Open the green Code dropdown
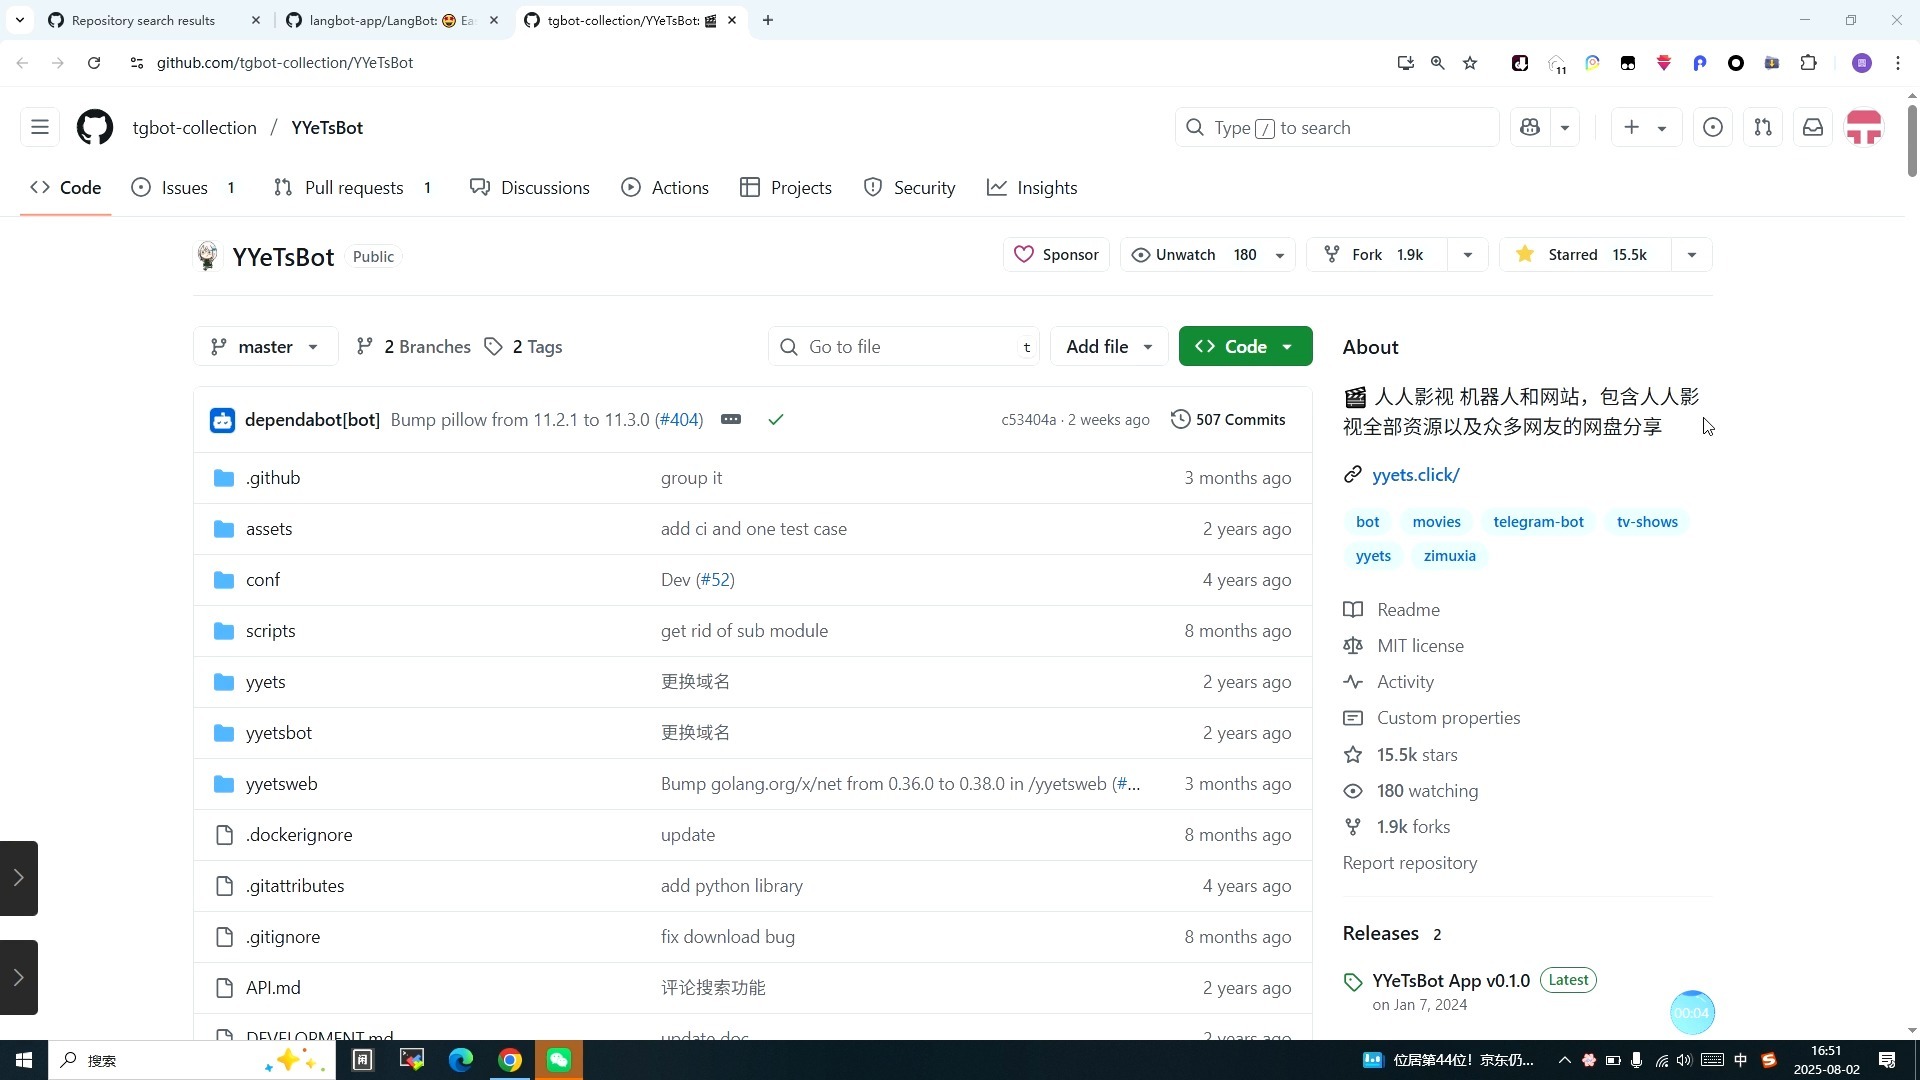Screen dimensions: 1920x1080 1245,347
